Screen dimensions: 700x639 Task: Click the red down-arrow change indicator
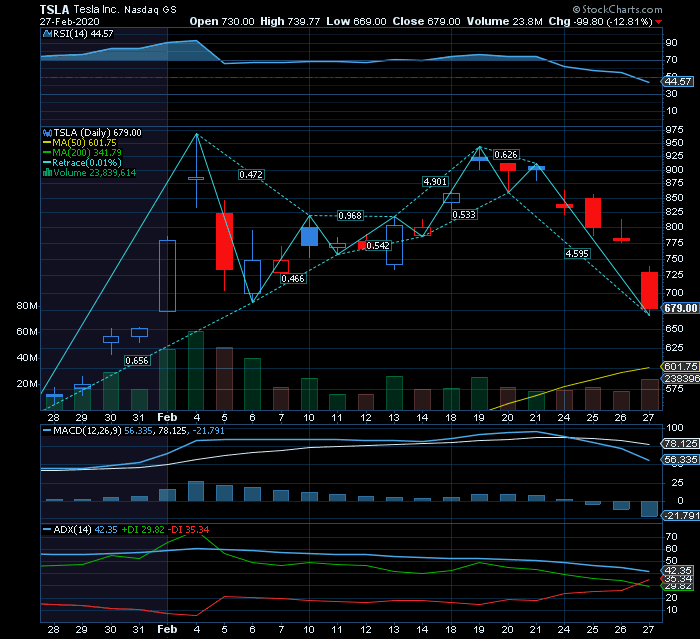[x=658, y=22]
